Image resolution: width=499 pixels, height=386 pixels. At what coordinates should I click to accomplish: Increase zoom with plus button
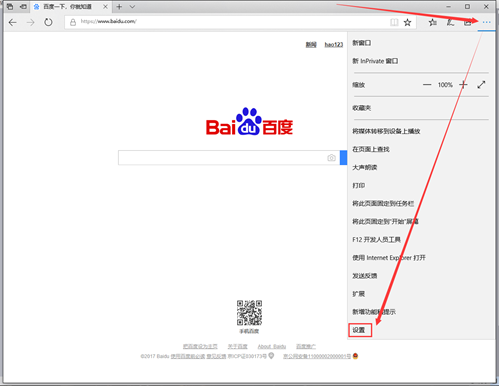coord(463,85)
